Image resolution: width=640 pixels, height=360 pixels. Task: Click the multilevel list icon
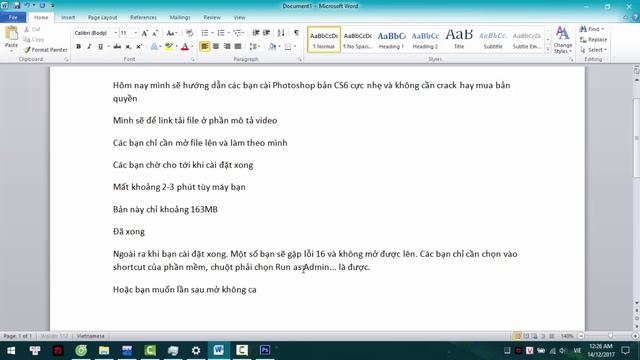(x=238, y=33)
